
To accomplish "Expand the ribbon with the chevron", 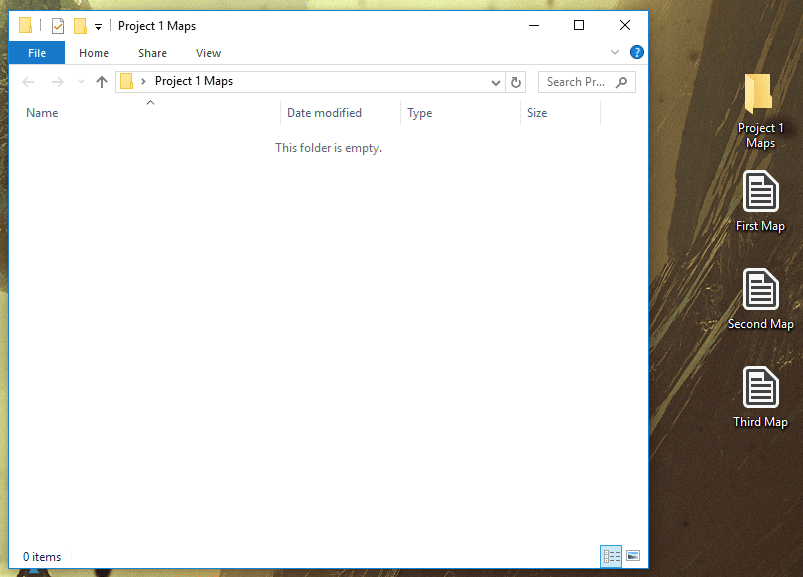I will pyautogui.click(x=615, y=52).
